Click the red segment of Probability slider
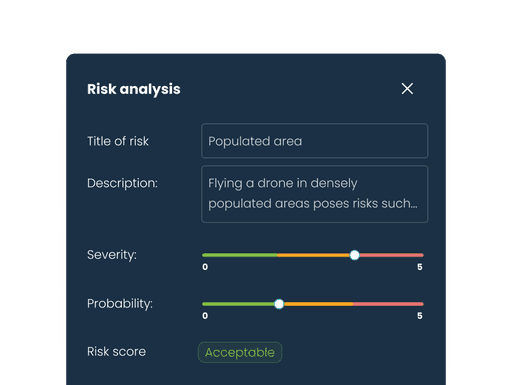The height and width of the screenshot is (385, 512). 388,304
